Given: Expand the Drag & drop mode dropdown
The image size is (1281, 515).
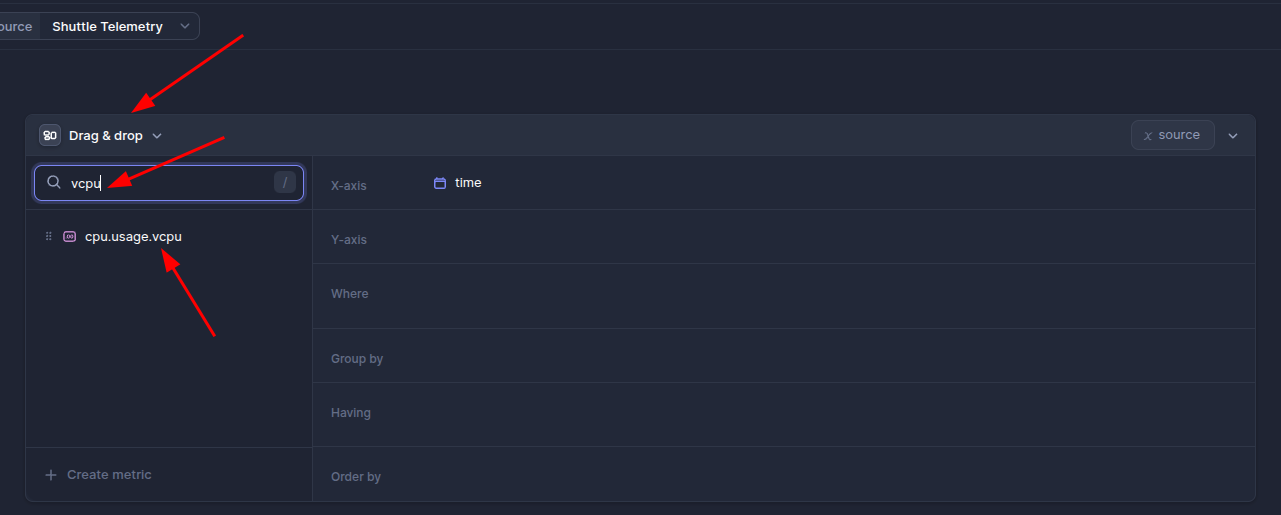Looking at the screenshot, I should click(157, 136).
